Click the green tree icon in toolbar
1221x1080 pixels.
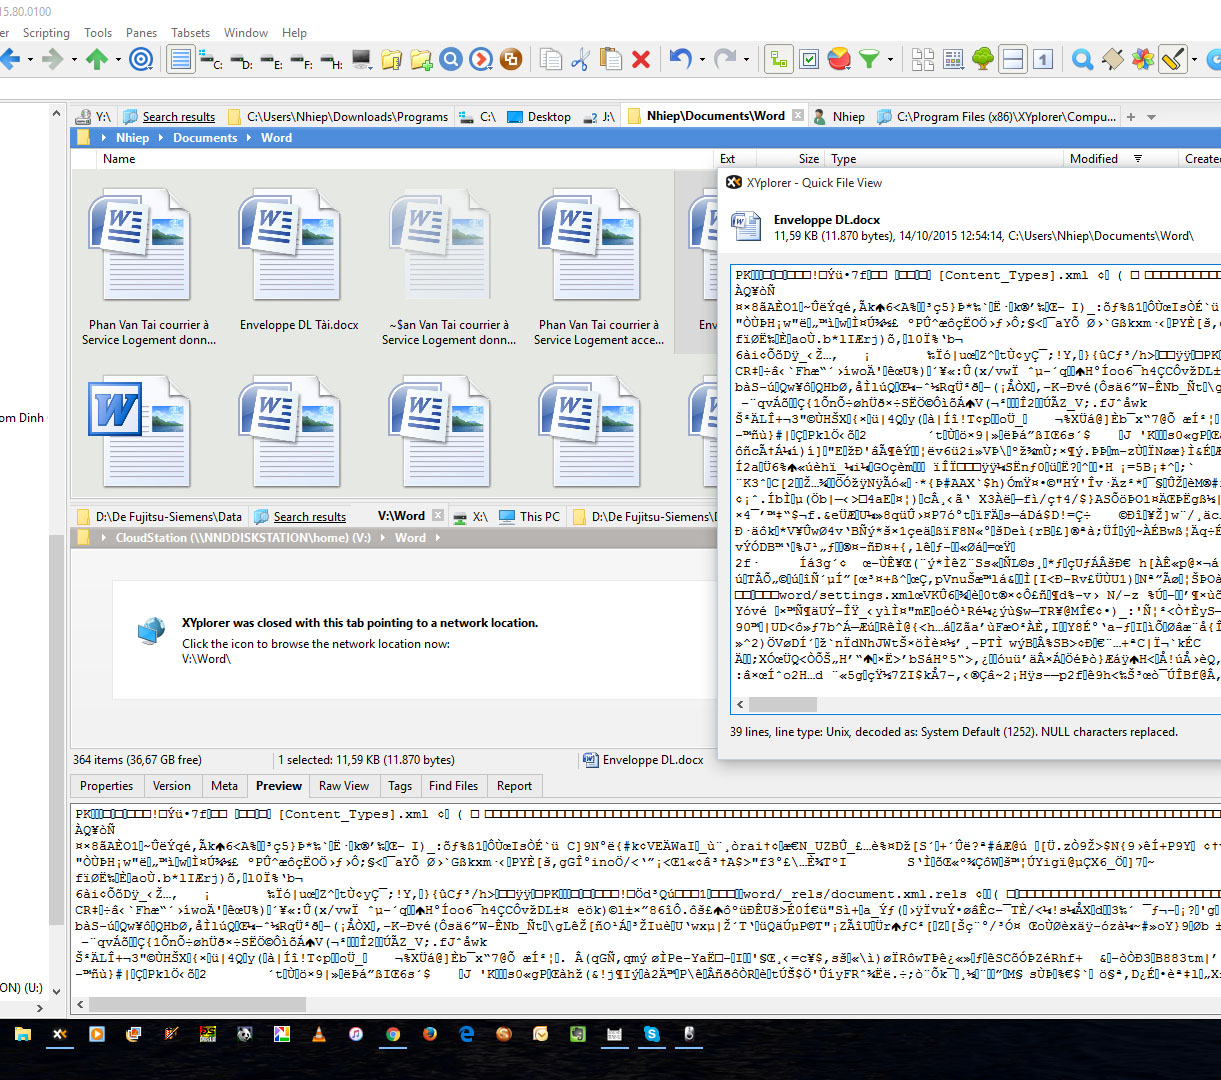tap(983, 60)
